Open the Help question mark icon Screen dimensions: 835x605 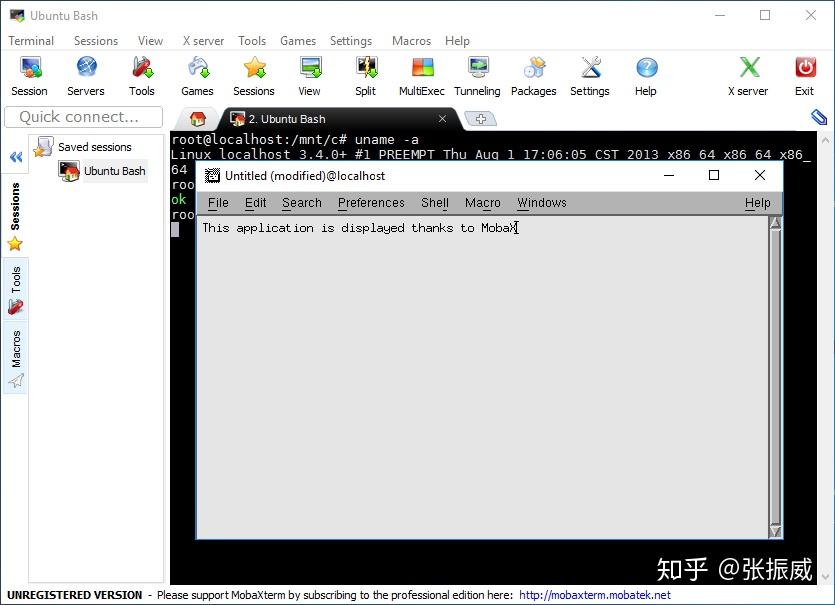click(646, 76)
